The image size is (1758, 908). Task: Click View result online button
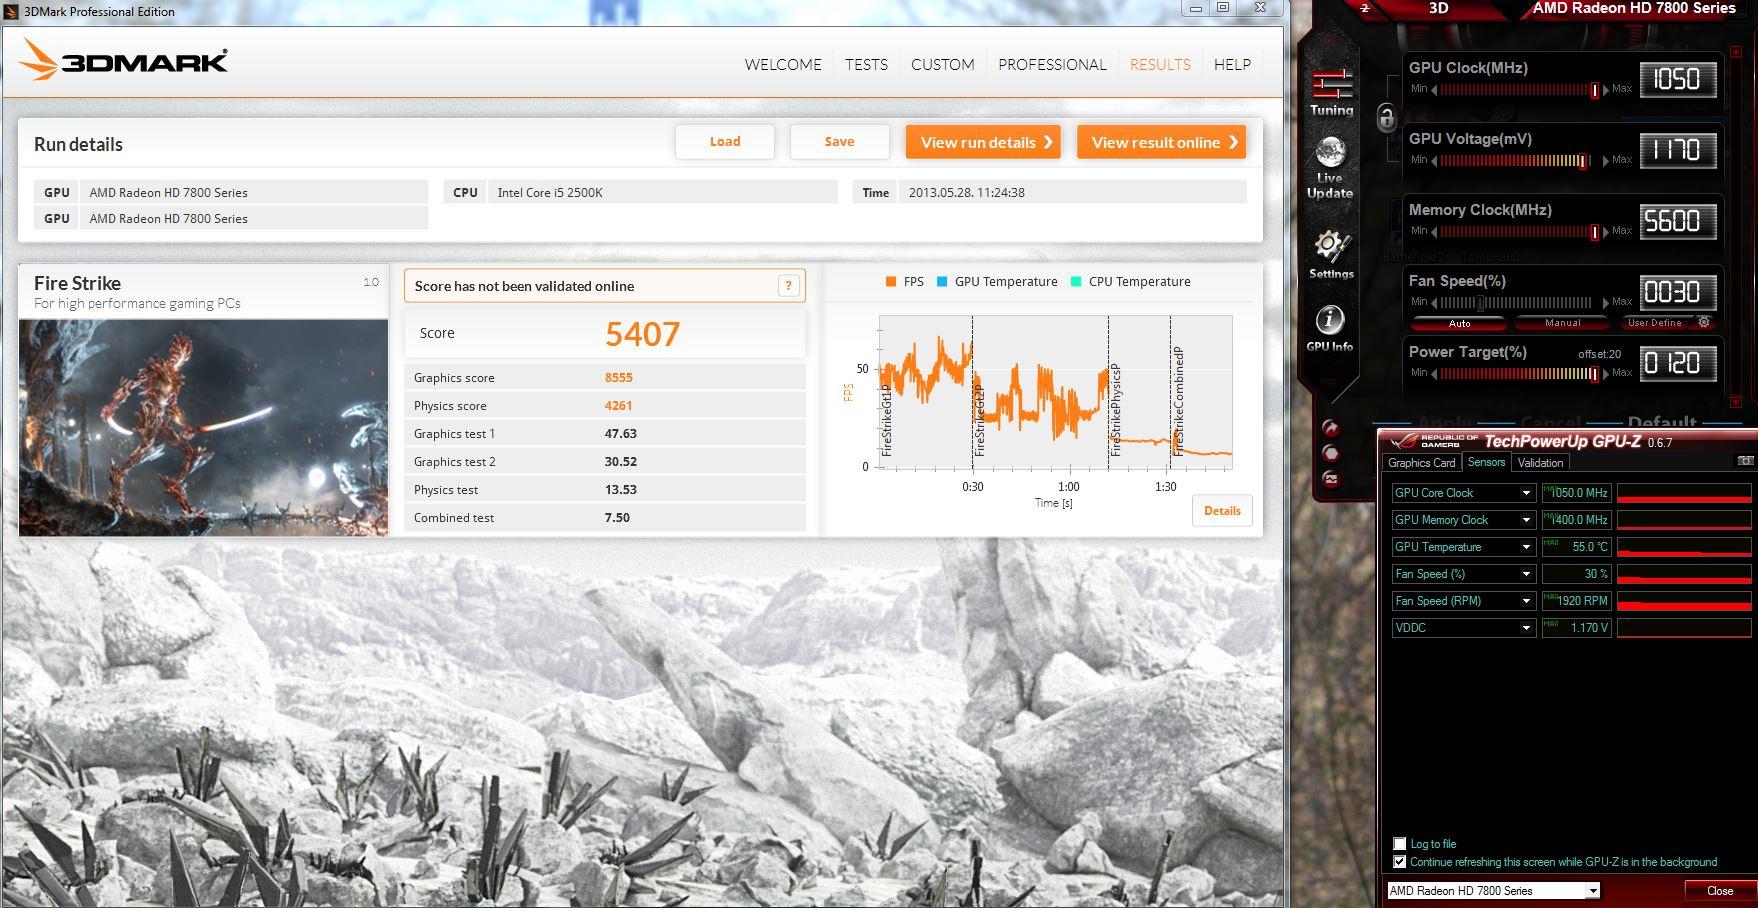[1161, 142]
